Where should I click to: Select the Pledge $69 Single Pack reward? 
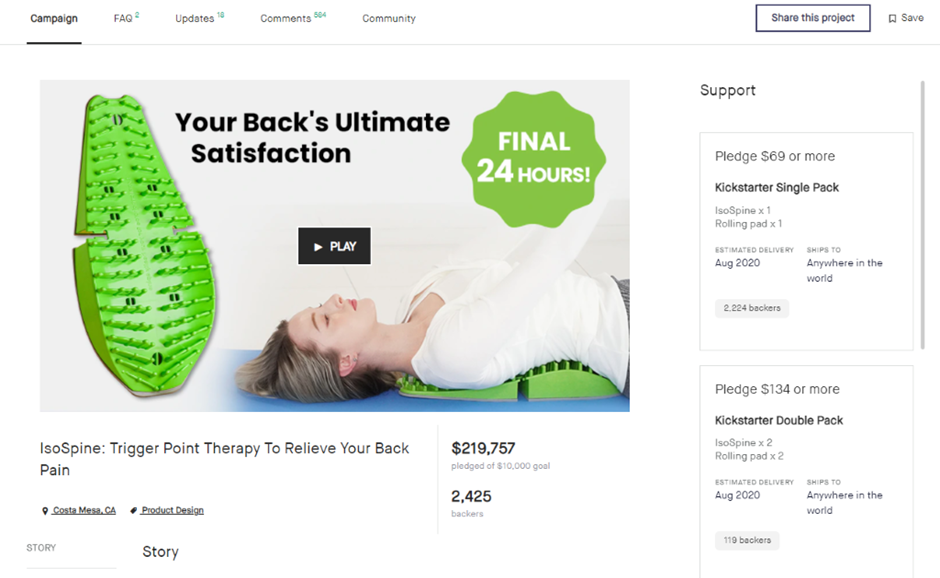(x=806, y=241)
